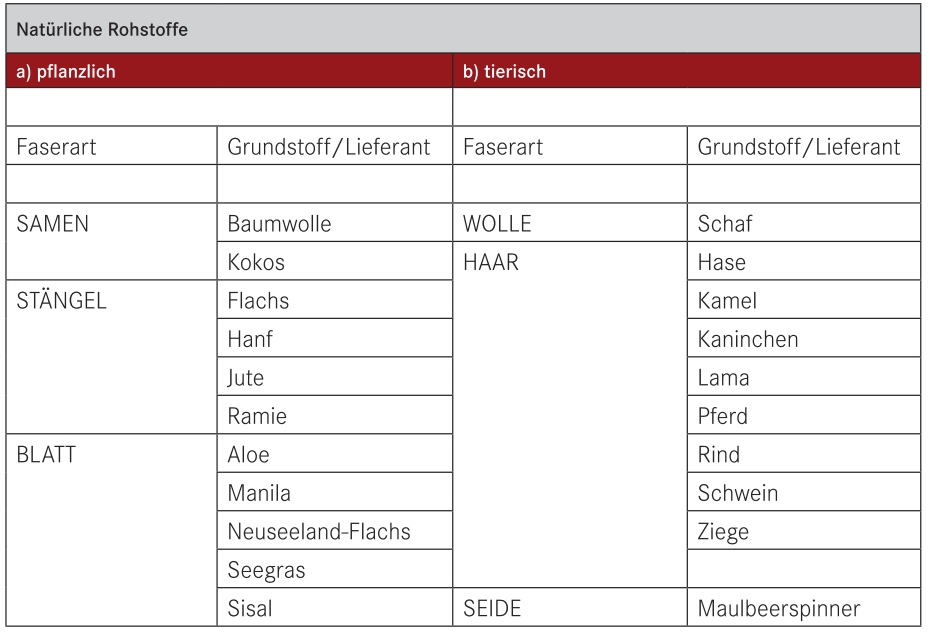Select the Kaninchen cell
Screen dimensions: 936x642
pos(804,338)
